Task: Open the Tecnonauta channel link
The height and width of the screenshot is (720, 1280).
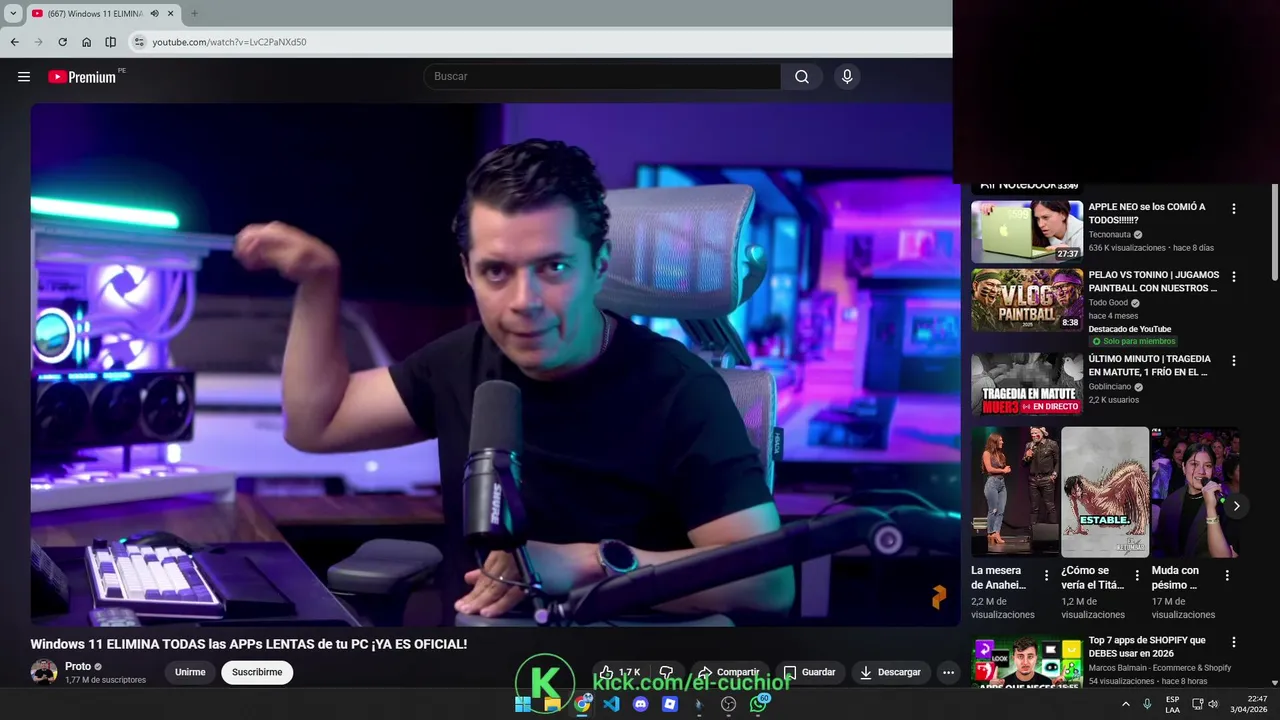Action: coord(1108,235)
